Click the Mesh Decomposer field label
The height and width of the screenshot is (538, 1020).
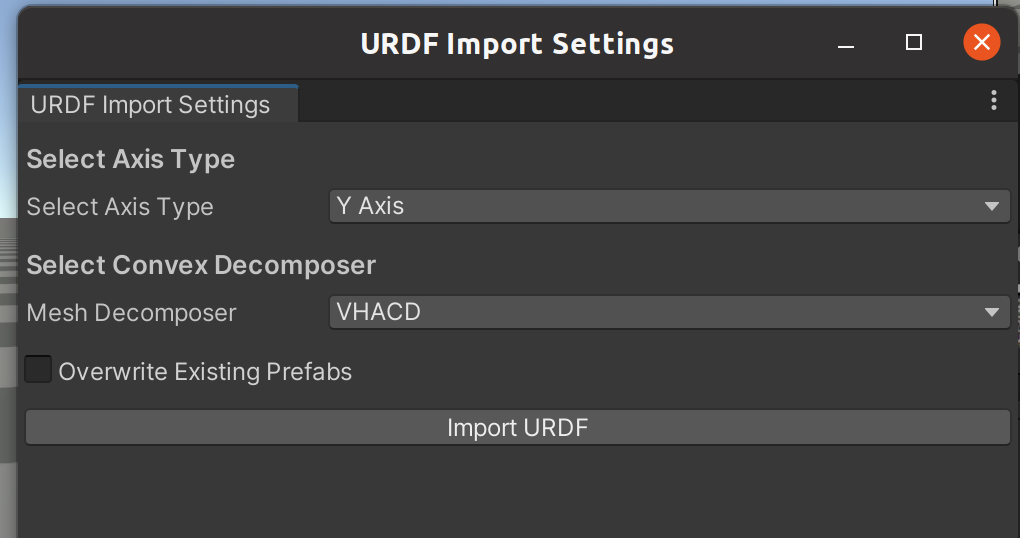click(x=131, y=313)
